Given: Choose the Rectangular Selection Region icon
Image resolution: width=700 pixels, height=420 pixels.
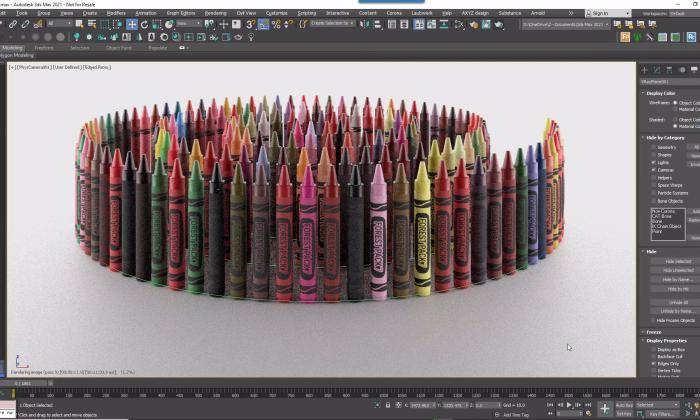Looking at the screenshot, I should (x=104, y=24).
